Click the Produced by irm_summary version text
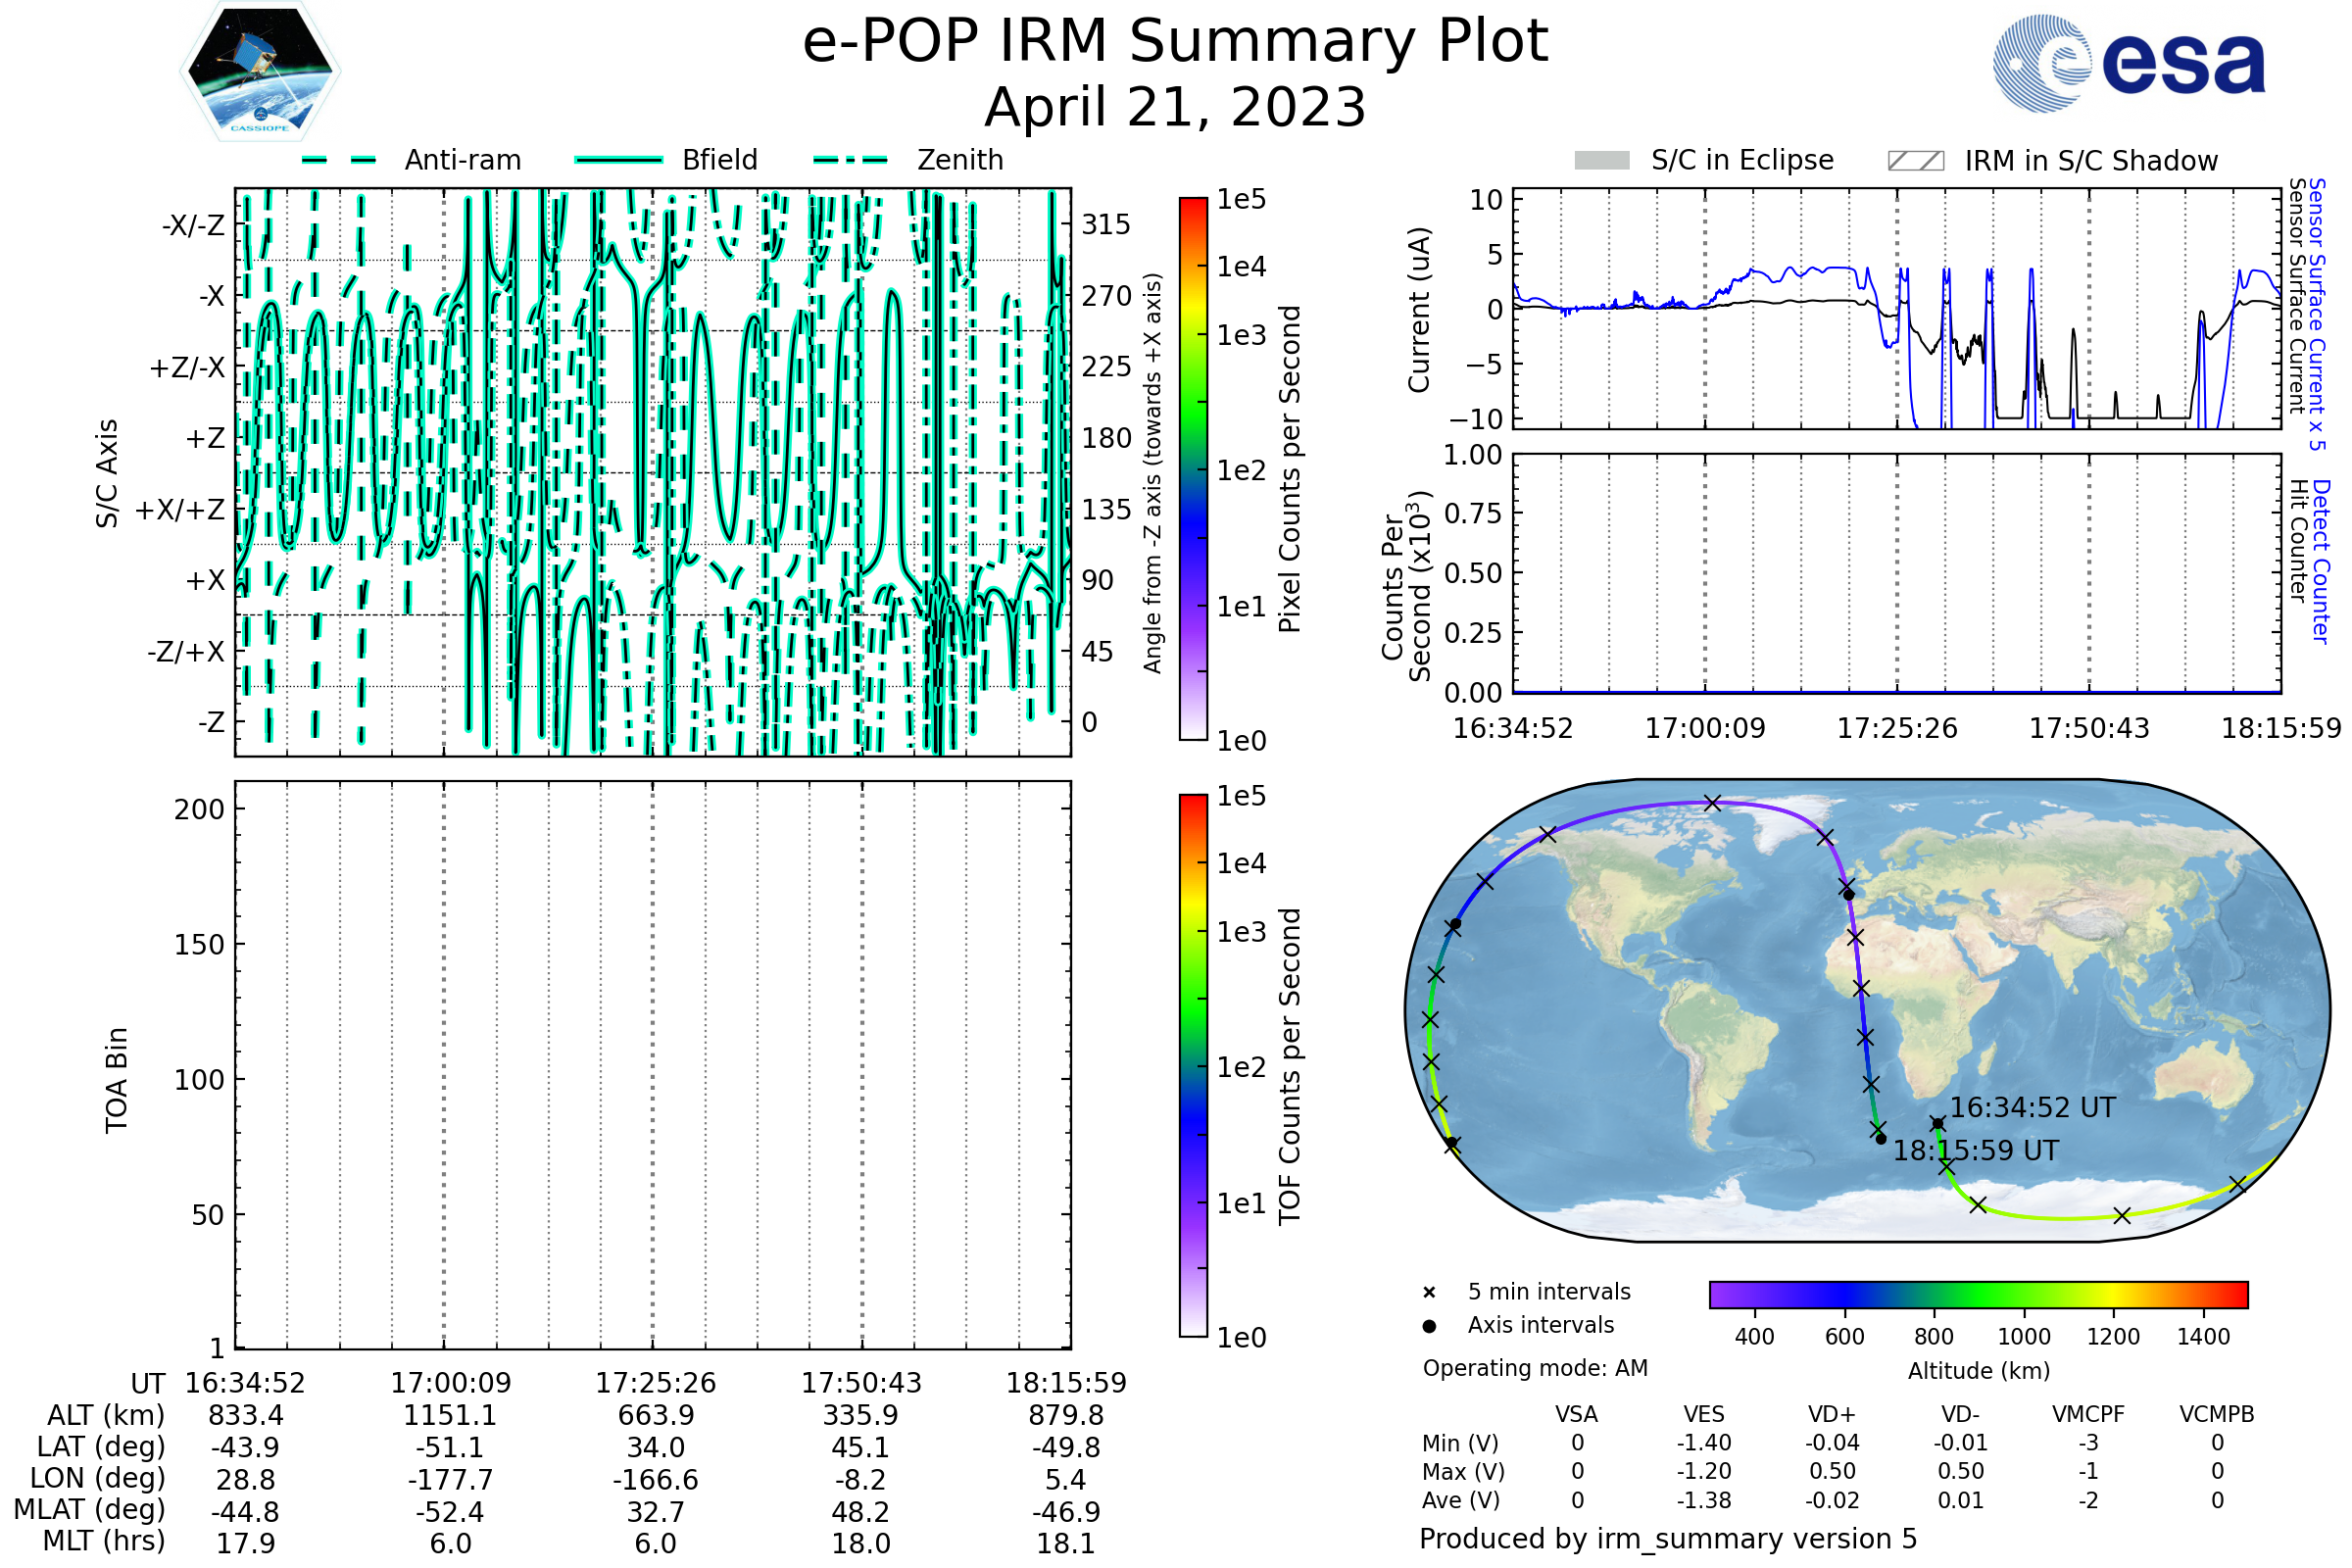The height and width of the screenshot is (1568, 2352). (x=1668, y=1539)
